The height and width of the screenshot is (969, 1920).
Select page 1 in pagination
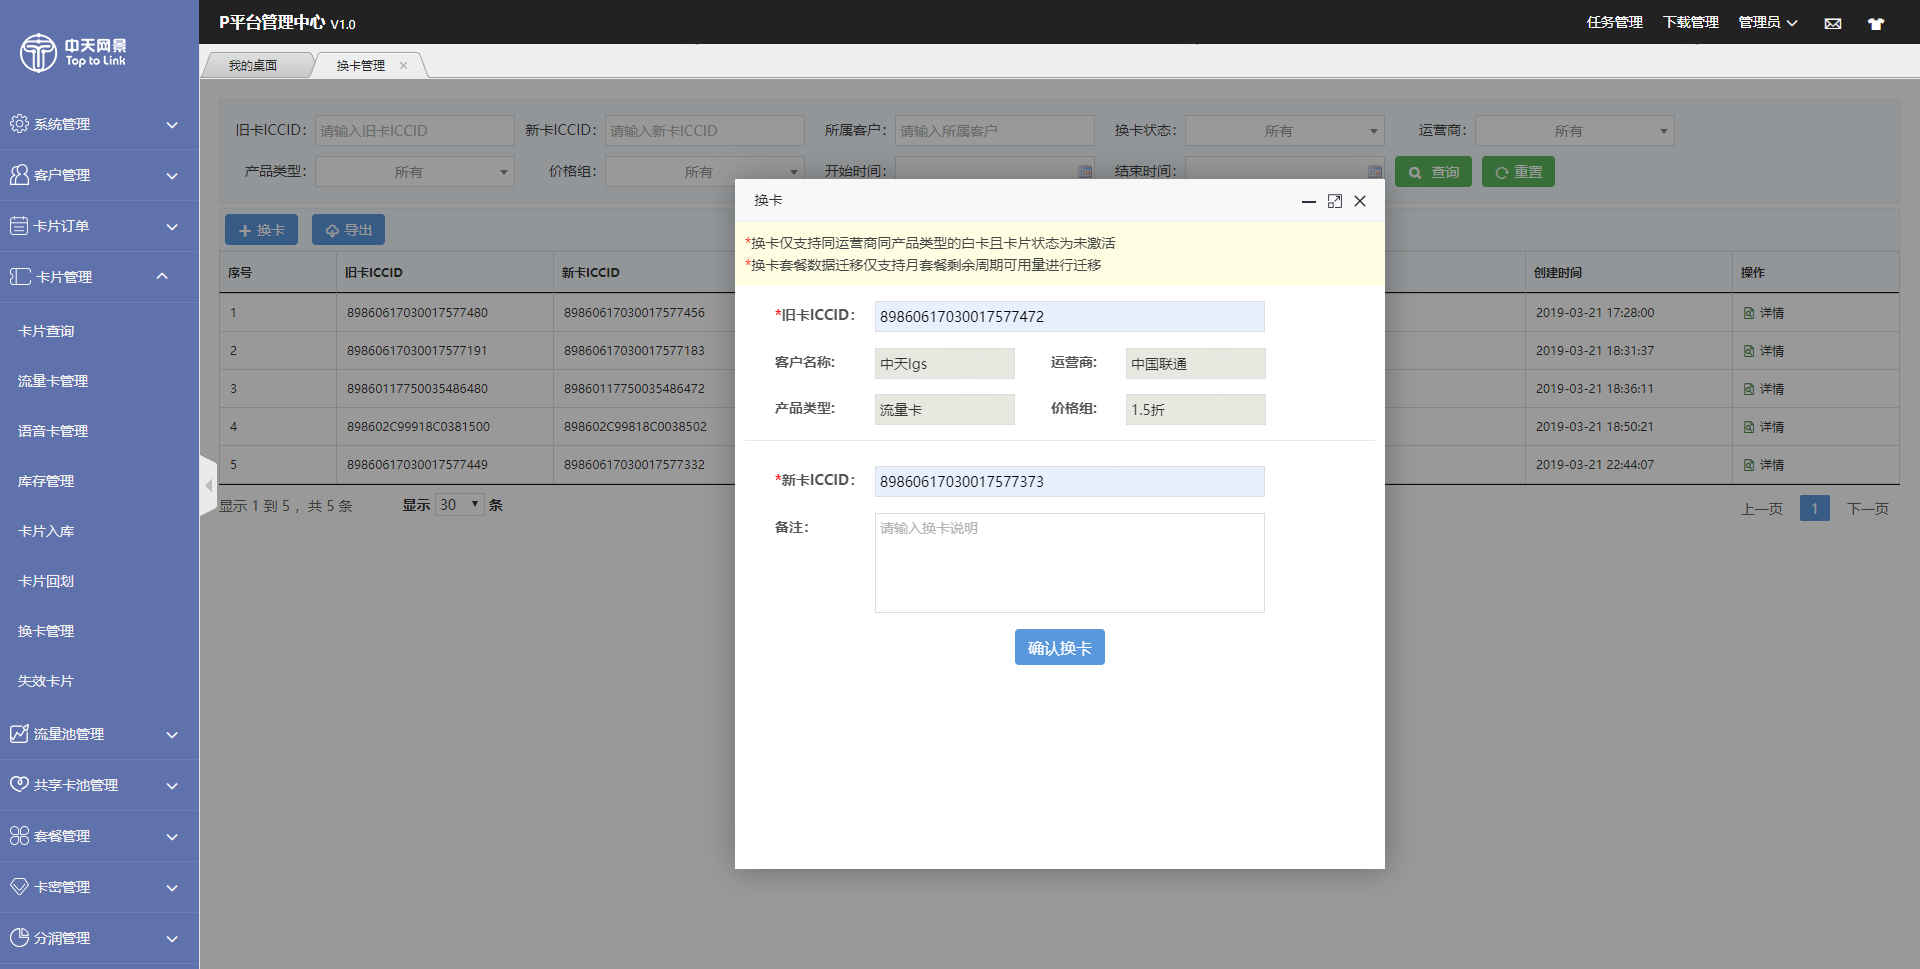[1815, 508]
